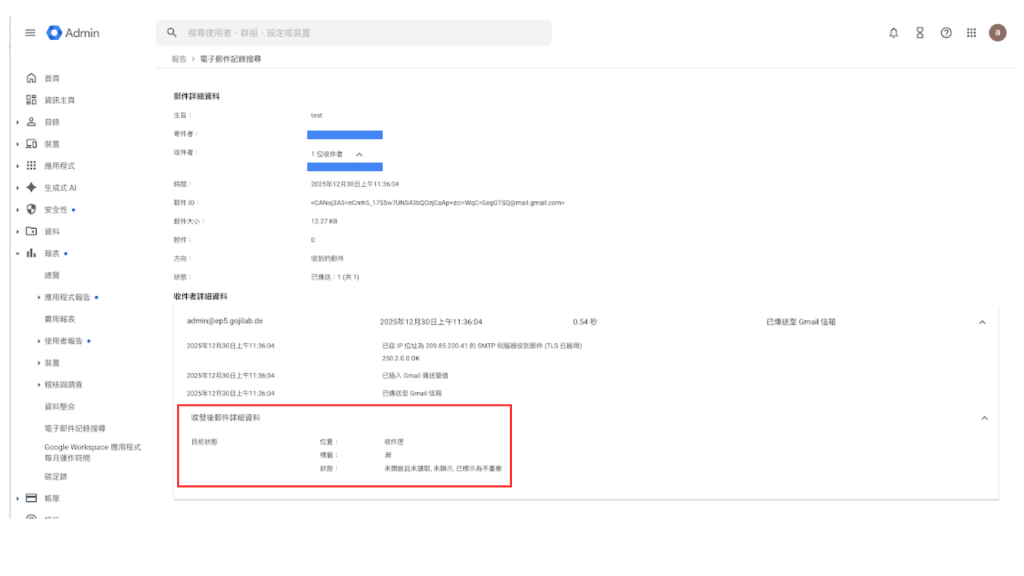This screenshot has height=576, width=1024.
Task: Click the 已傳送：1 (共 1) status
Action: (x=335, y=277)
